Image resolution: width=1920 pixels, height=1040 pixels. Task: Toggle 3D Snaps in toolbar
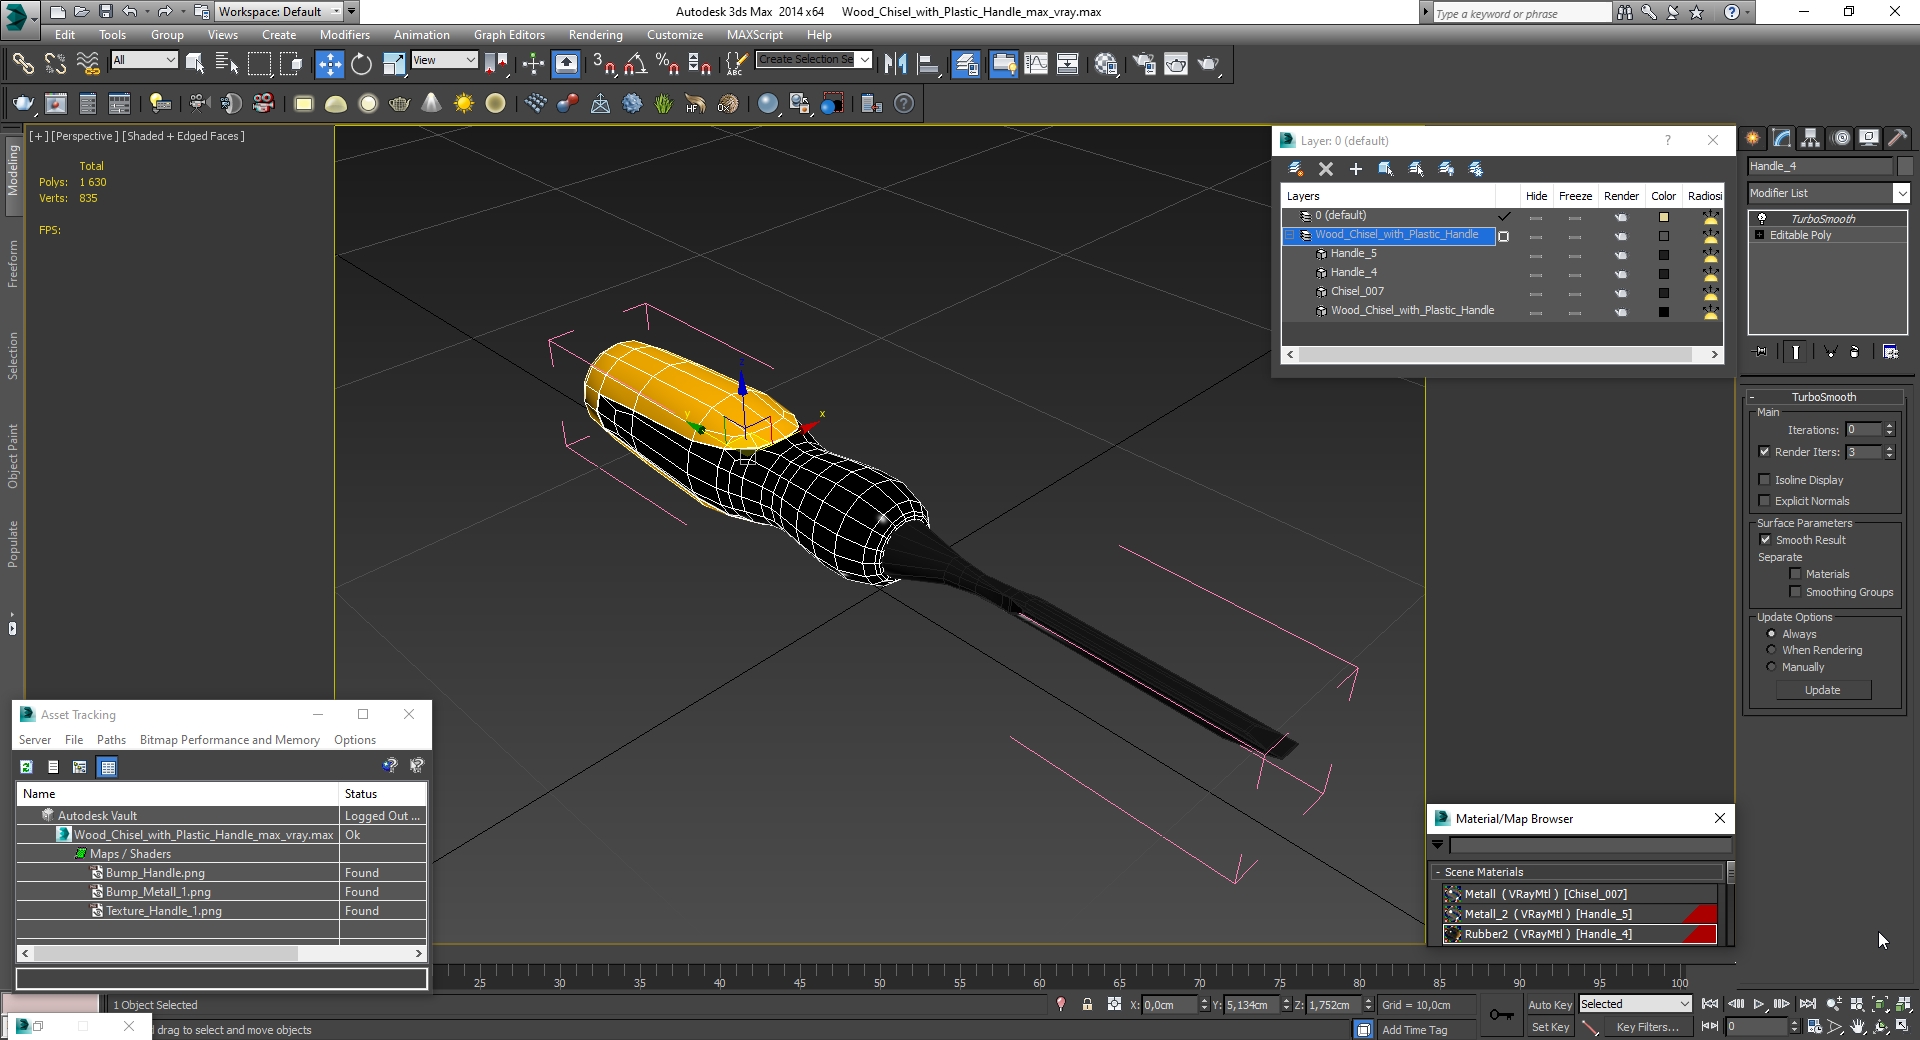click(603, 64)
